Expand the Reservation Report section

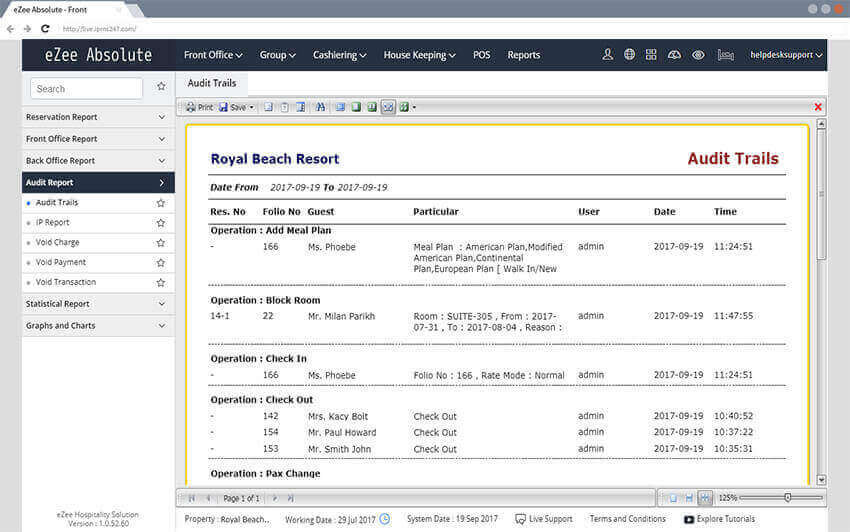(98, 117)
